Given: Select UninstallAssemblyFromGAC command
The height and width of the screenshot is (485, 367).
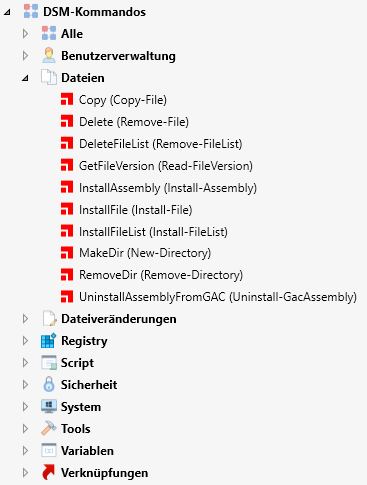Looking at the screenshot, I should pyautogui.click(x=218, y=297).
